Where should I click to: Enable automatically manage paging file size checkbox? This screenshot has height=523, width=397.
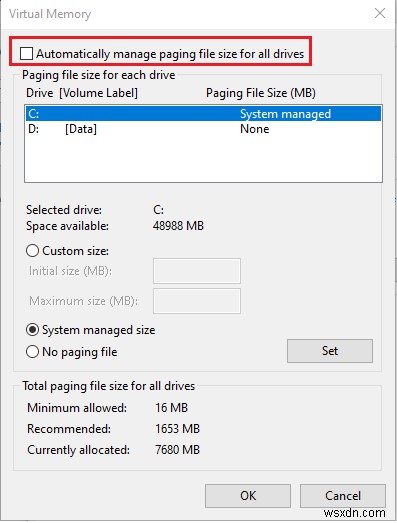[26, 54]
